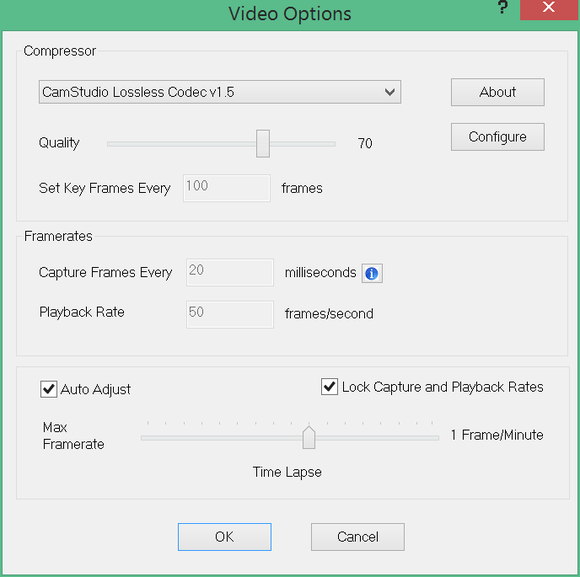Click the About button
Image resolution: width=580 pixels, height=577 pixels.
tap(498, 92)
